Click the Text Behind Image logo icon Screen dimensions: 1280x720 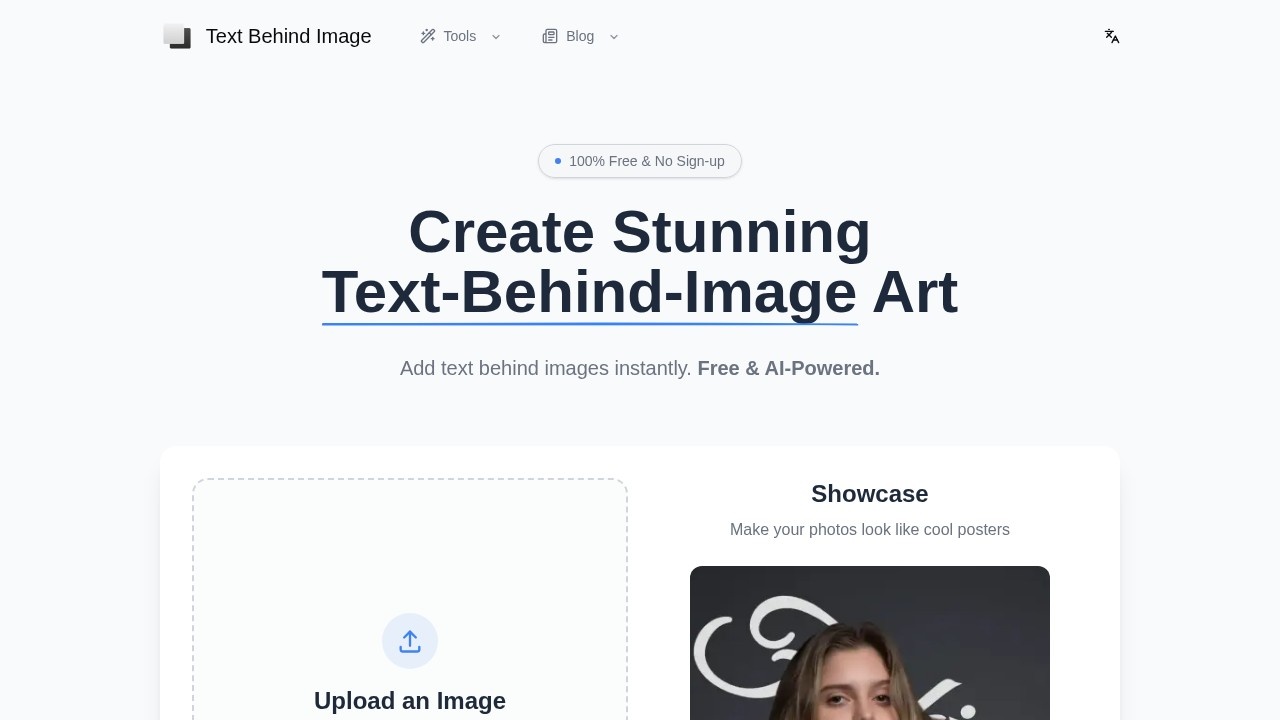177,36
